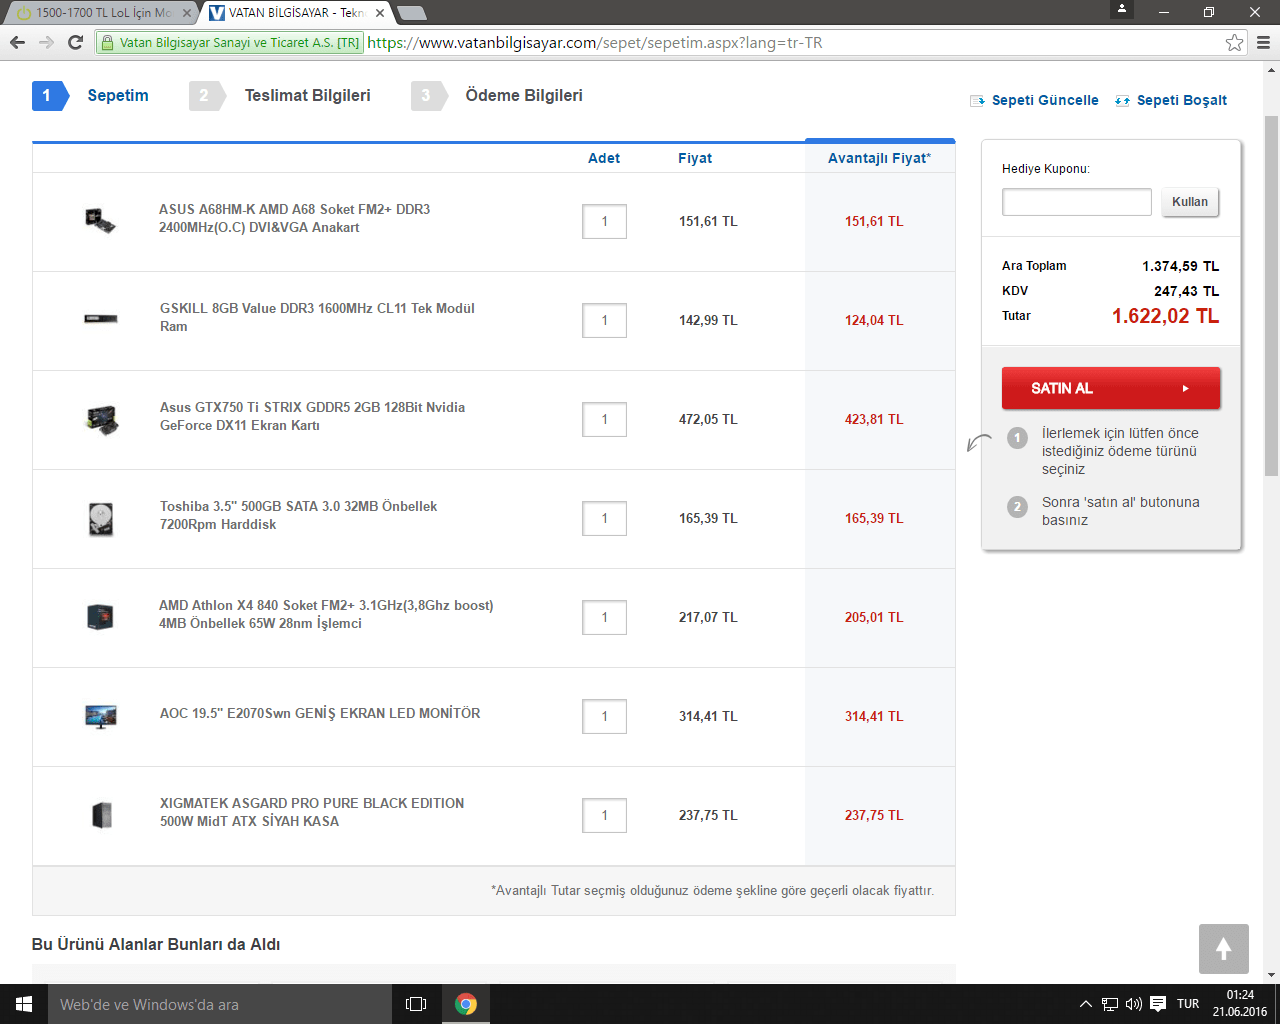Screen dimensions: 1280x1024
Task: Open AMD Athlon X4 840 product link
Action: pos(326,614)
